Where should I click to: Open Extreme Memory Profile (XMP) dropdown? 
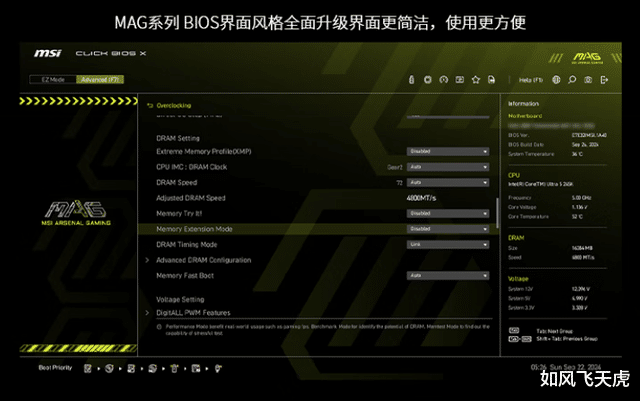448,151
